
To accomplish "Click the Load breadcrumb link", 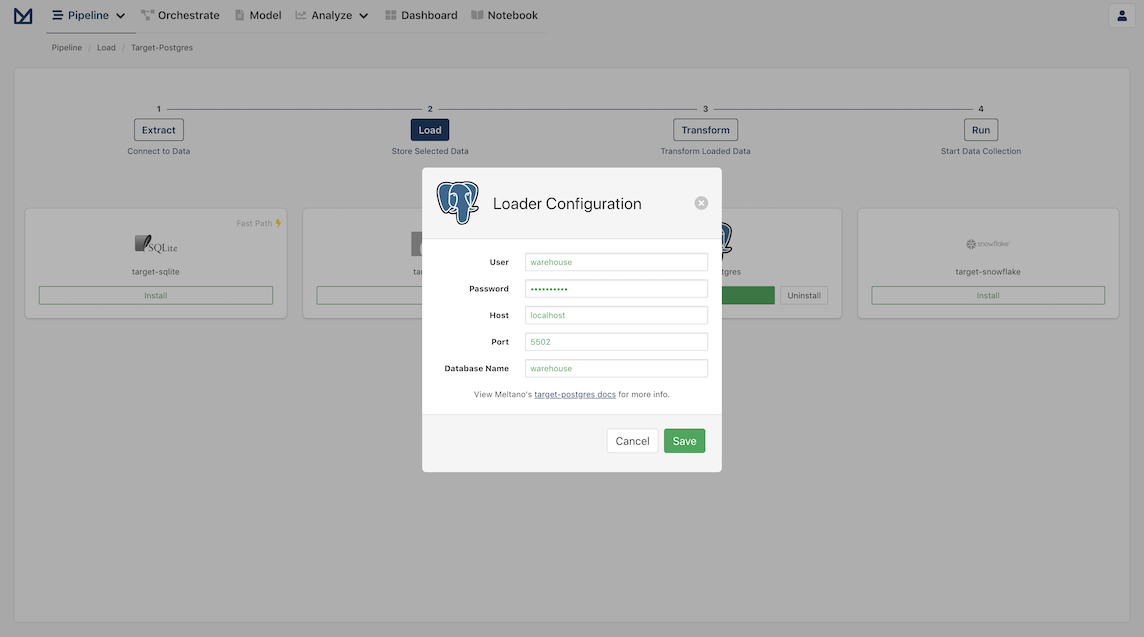I will (x=107, y=47).
